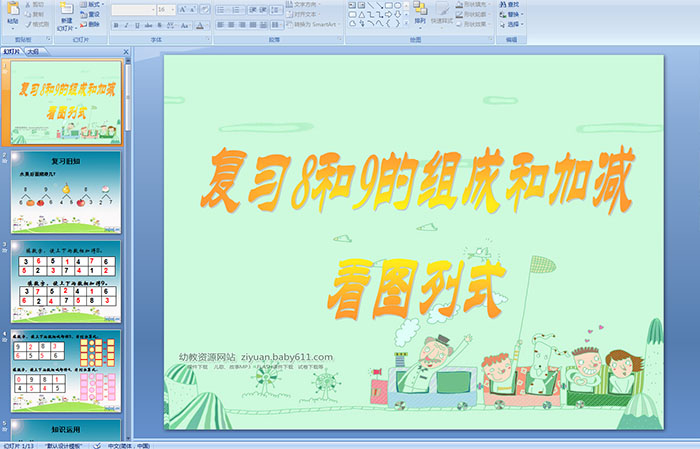700x449 pixels.
Task: Click Convert to SmartArt button
Action: [x=316, y=24]
